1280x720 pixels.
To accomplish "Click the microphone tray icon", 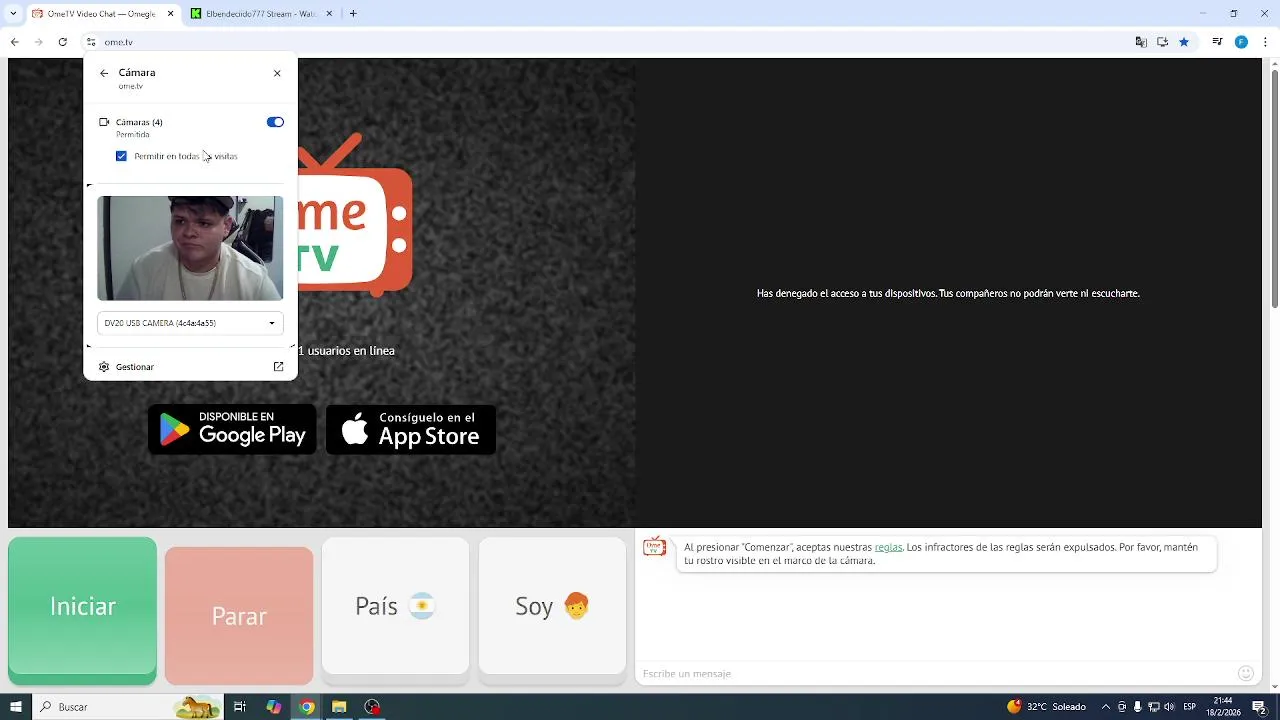I will click(1137, 707).
